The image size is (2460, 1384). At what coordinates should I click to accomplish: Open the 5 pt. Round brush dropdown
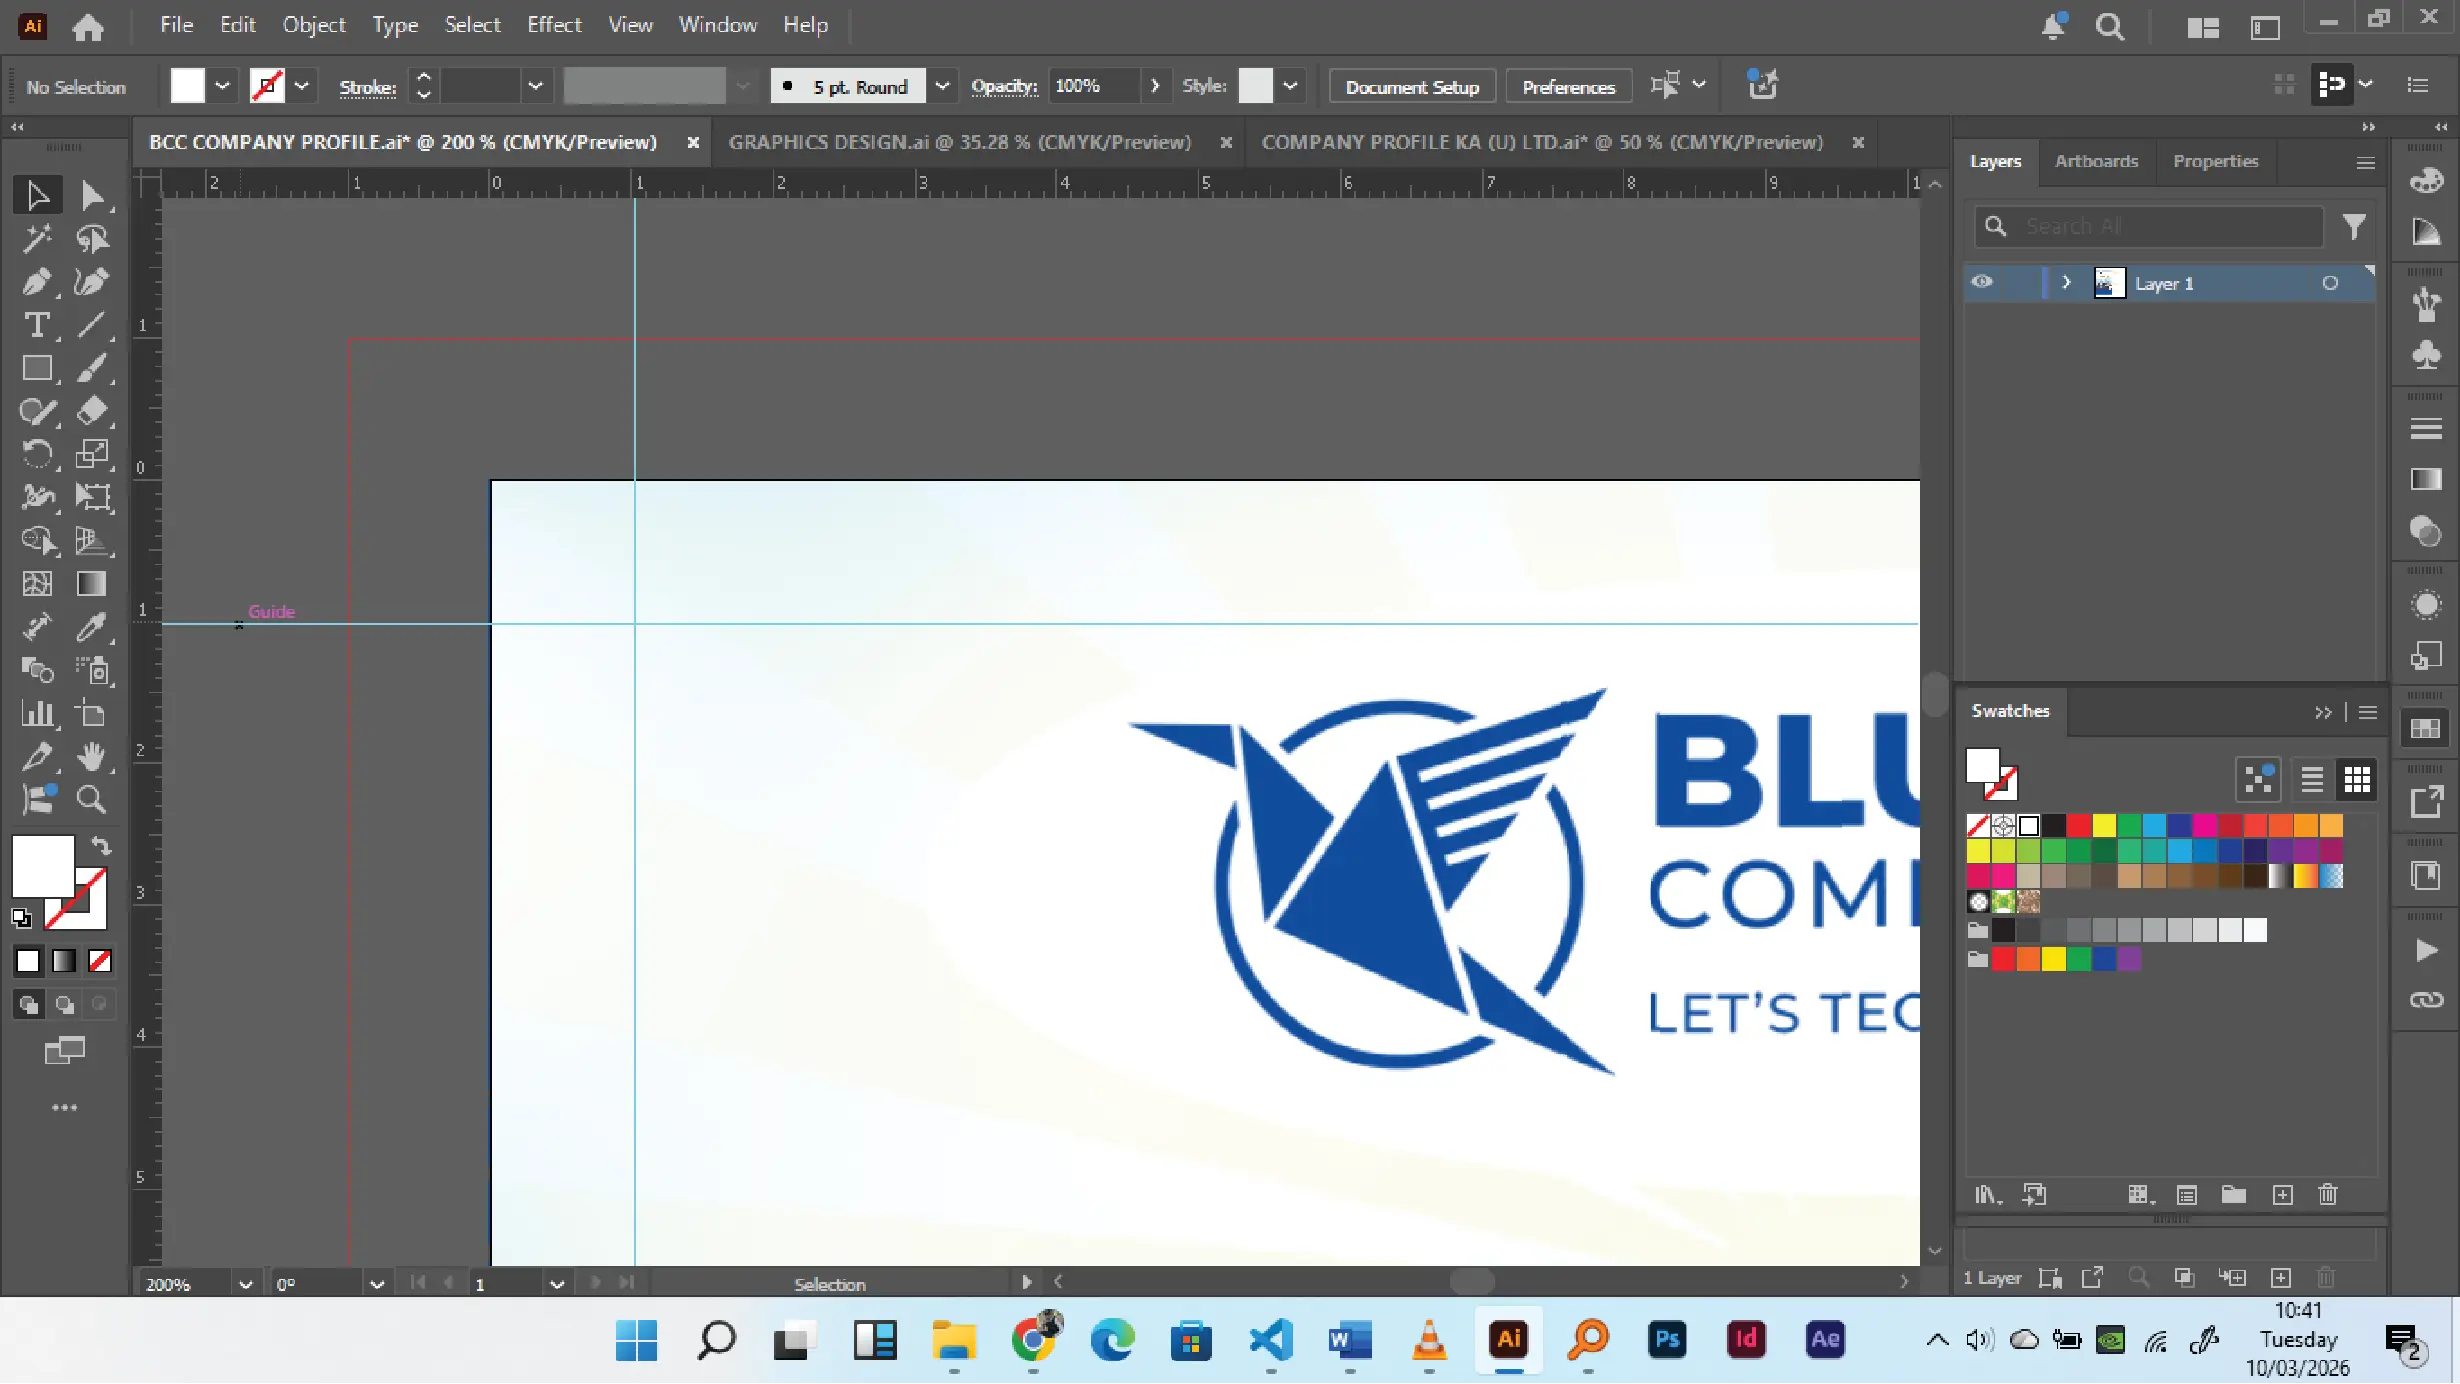(x=941, y=87)
